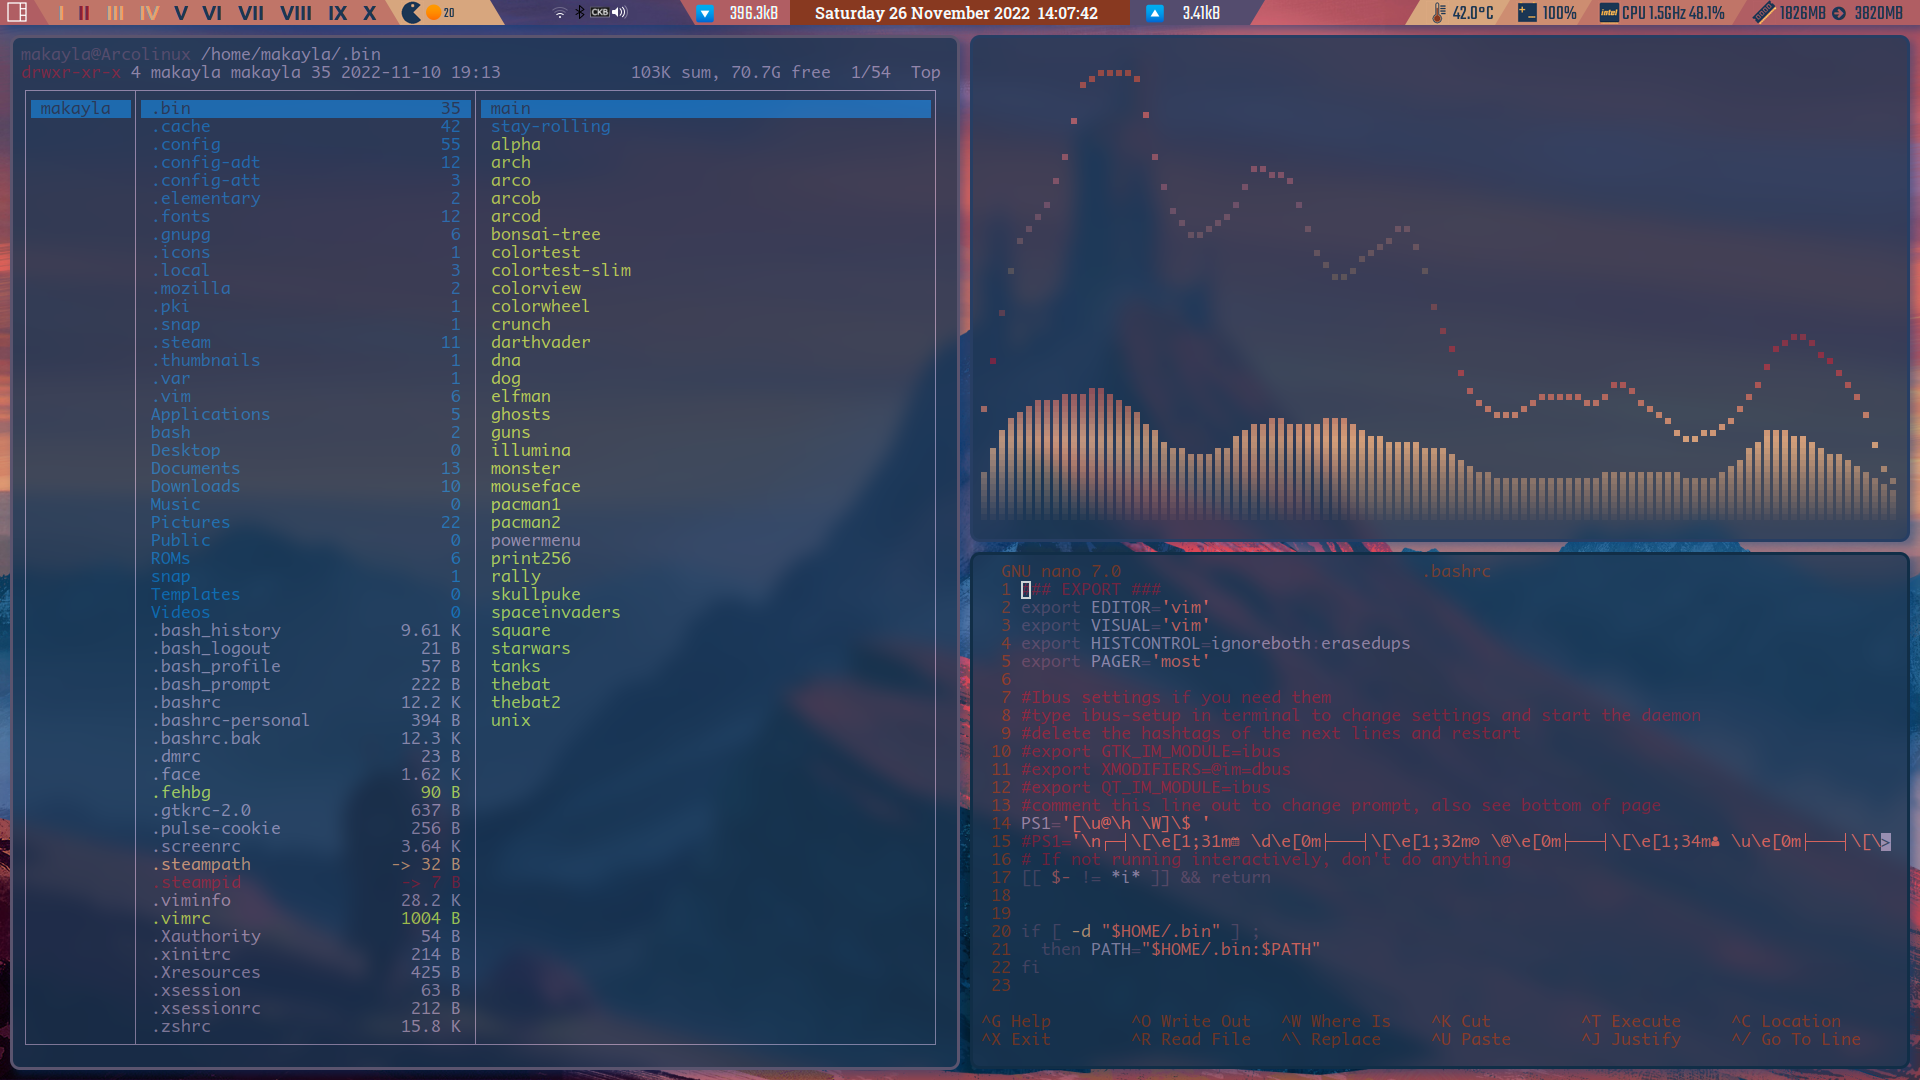Click the RAM memory chip icon
1920x1080 pixels.
[1763, 14]
